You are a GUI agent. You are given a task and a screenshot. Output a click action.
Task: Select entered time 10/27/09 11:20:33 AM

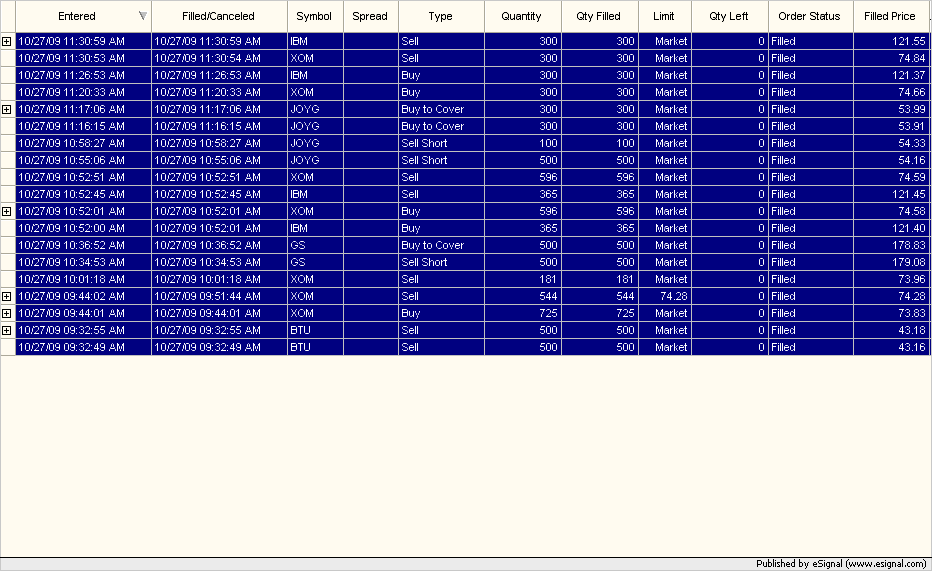click(83, 92)
